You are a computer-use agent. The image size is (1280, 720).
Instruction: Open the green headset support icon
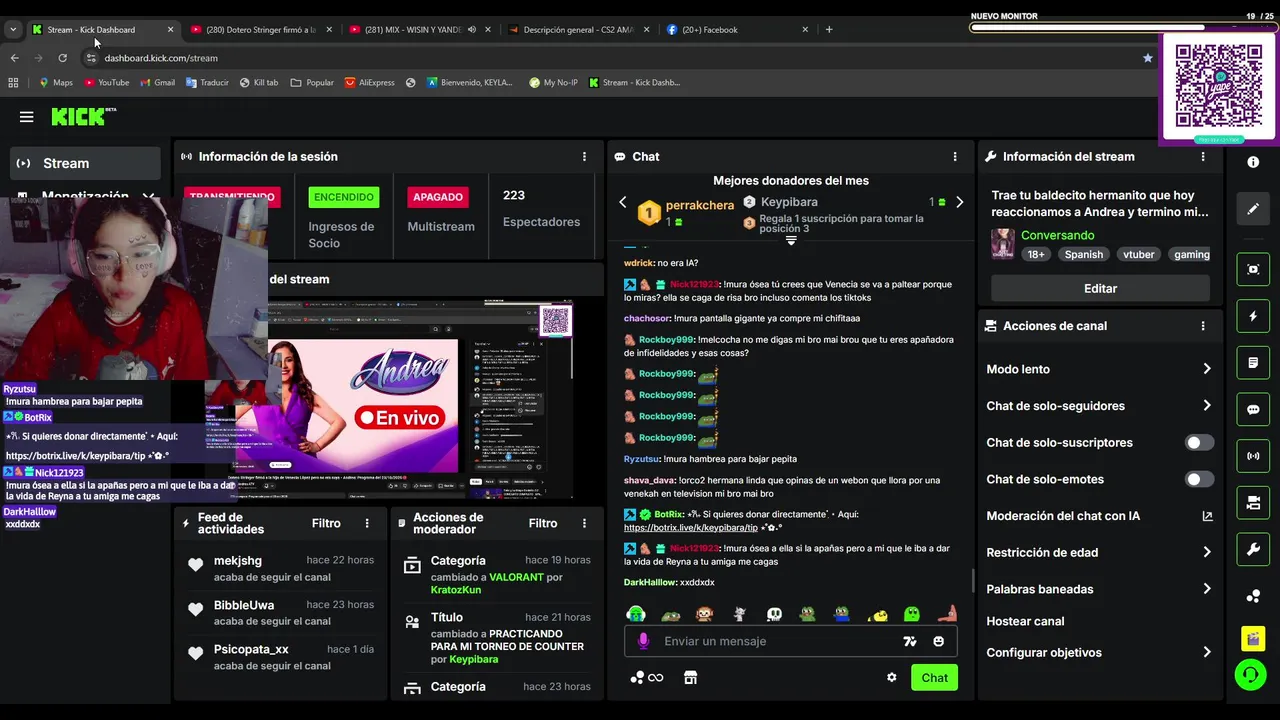(x=1250, y=675)
